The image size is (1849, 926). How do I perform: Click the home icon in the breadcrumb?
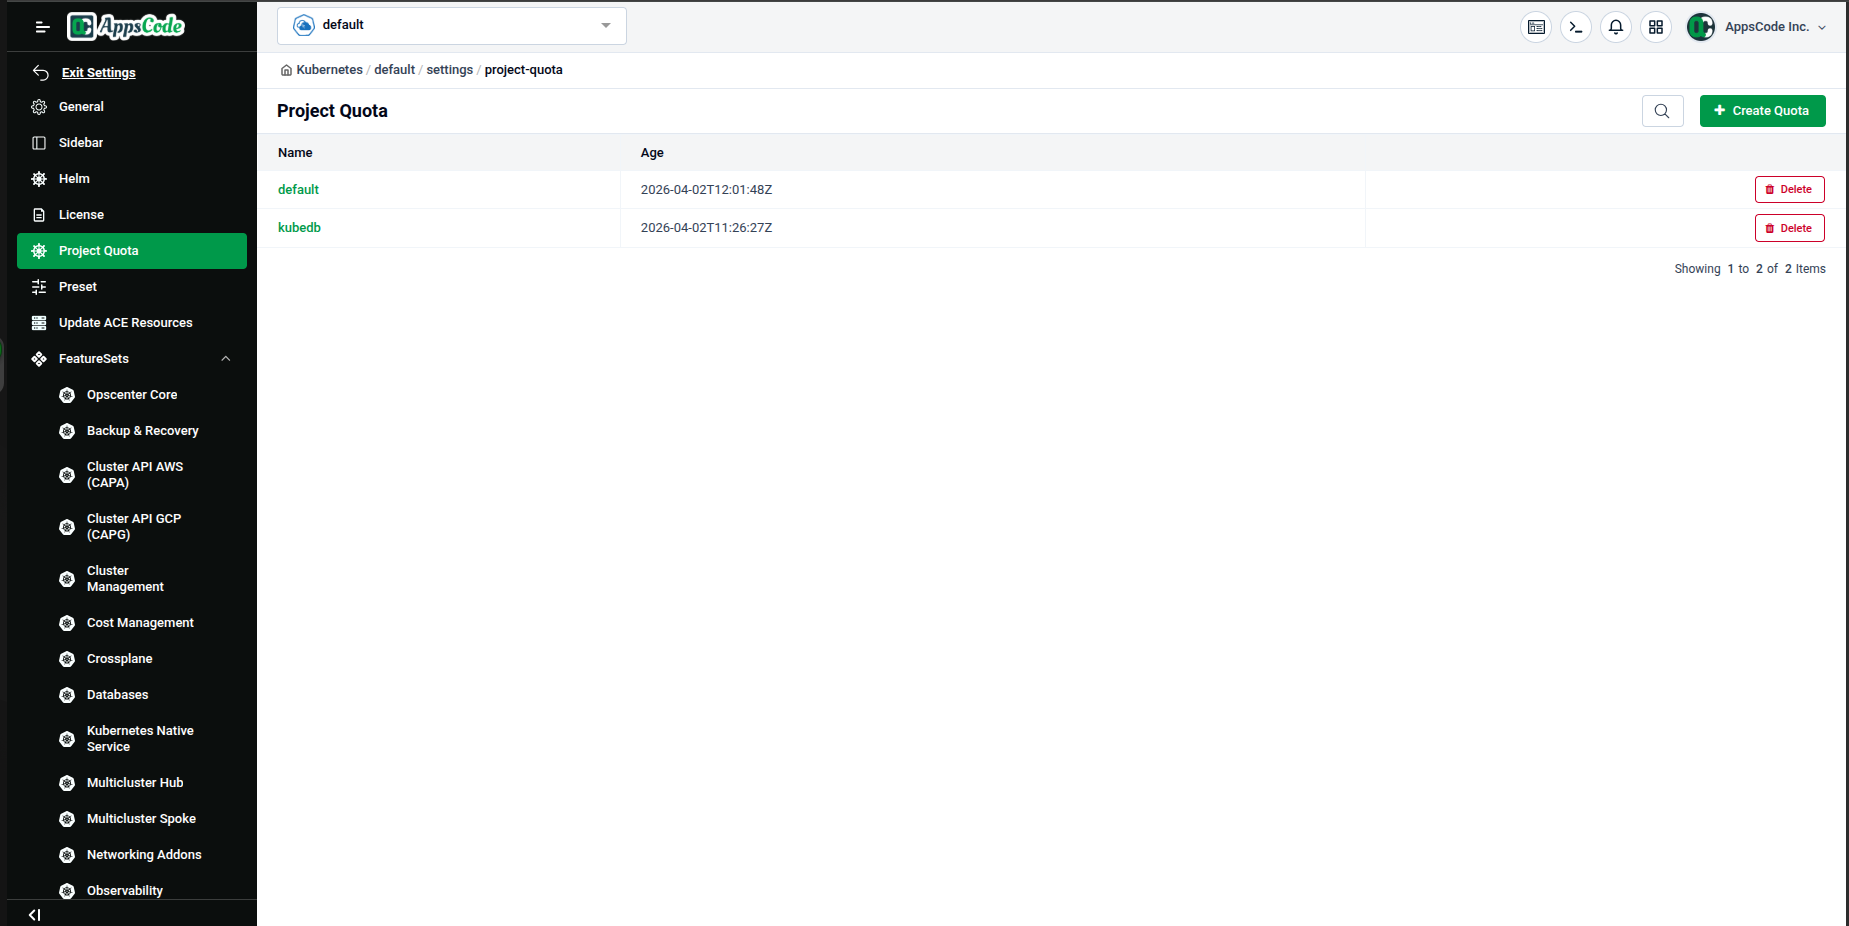tap(286, 69)
